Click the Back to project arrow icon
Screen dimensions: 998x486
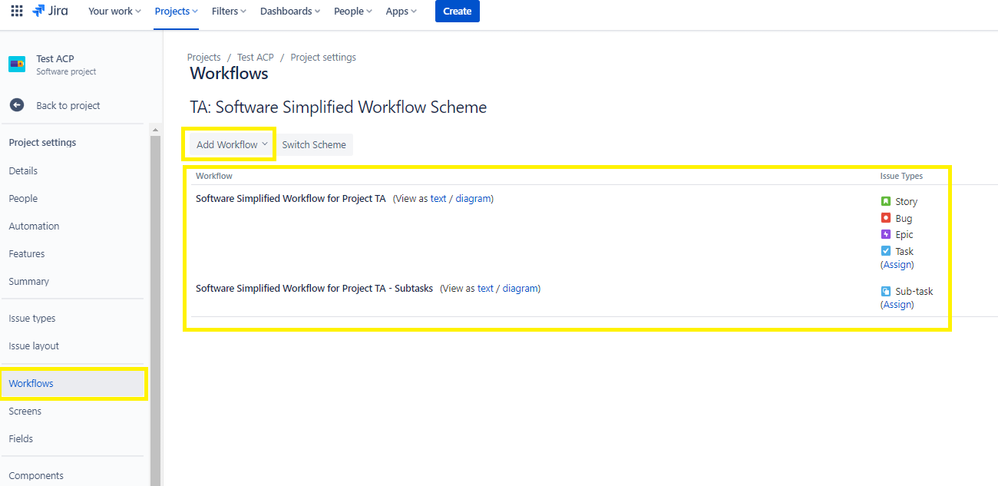point(17,106)
